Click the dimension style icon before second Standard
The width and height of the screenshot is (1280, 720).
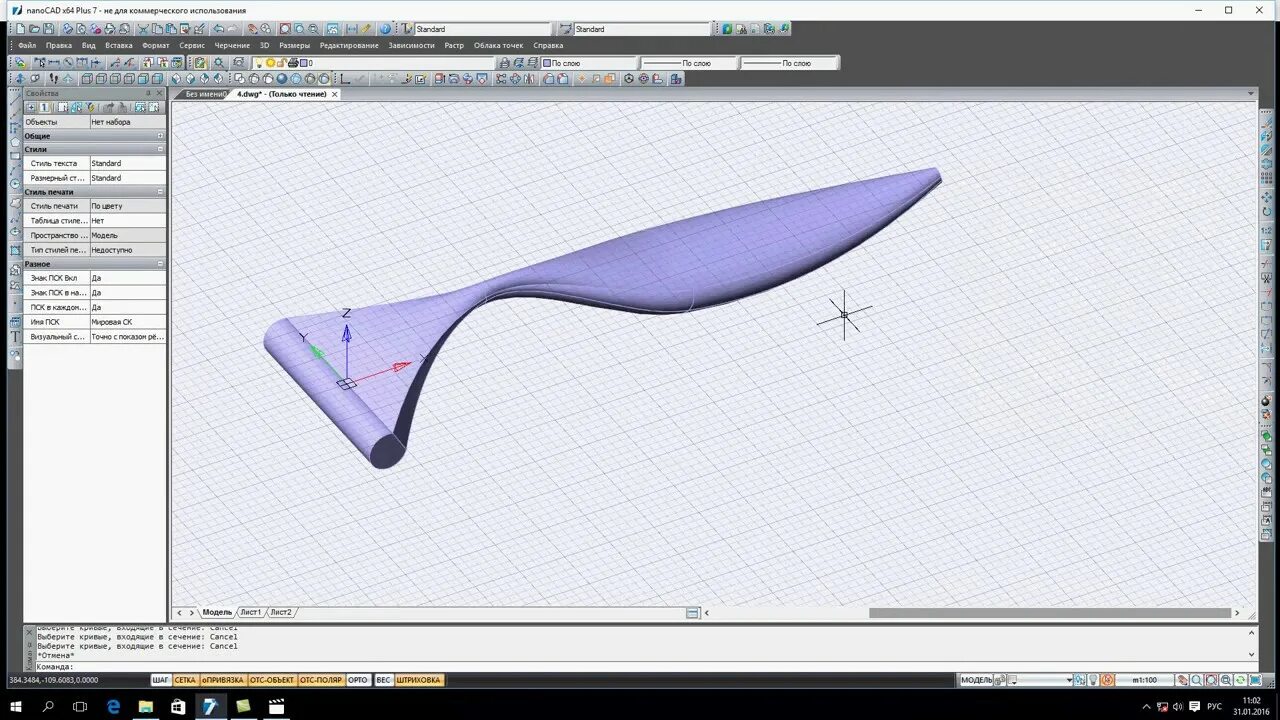tap(566, 29)
